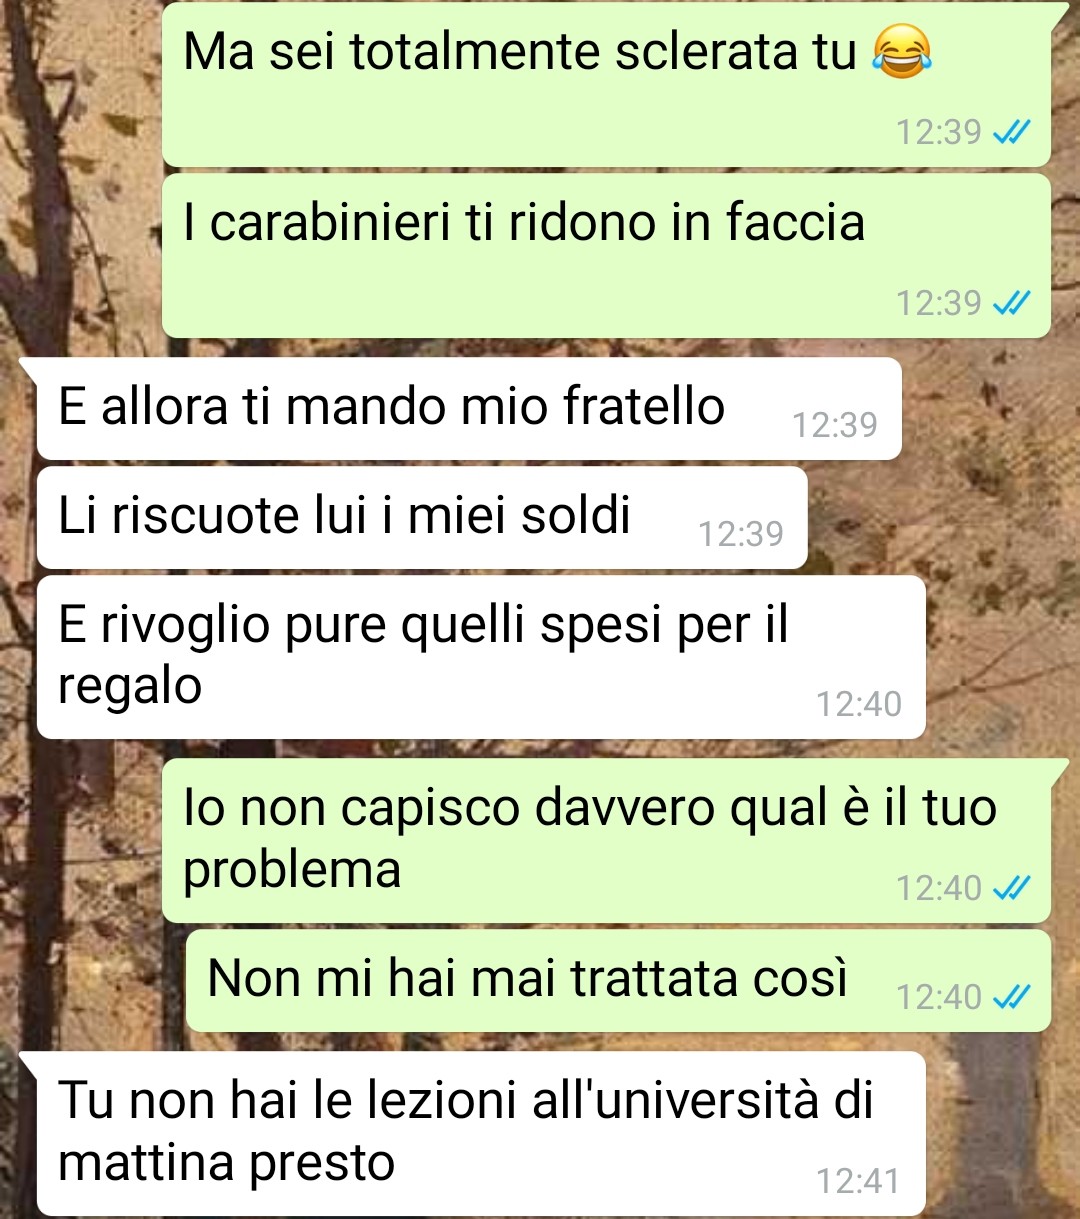The image size is (1080, 1219).
Task: Click the 12:39 timestamp on the "miei soldi" message
Action: tap(740, 534)
